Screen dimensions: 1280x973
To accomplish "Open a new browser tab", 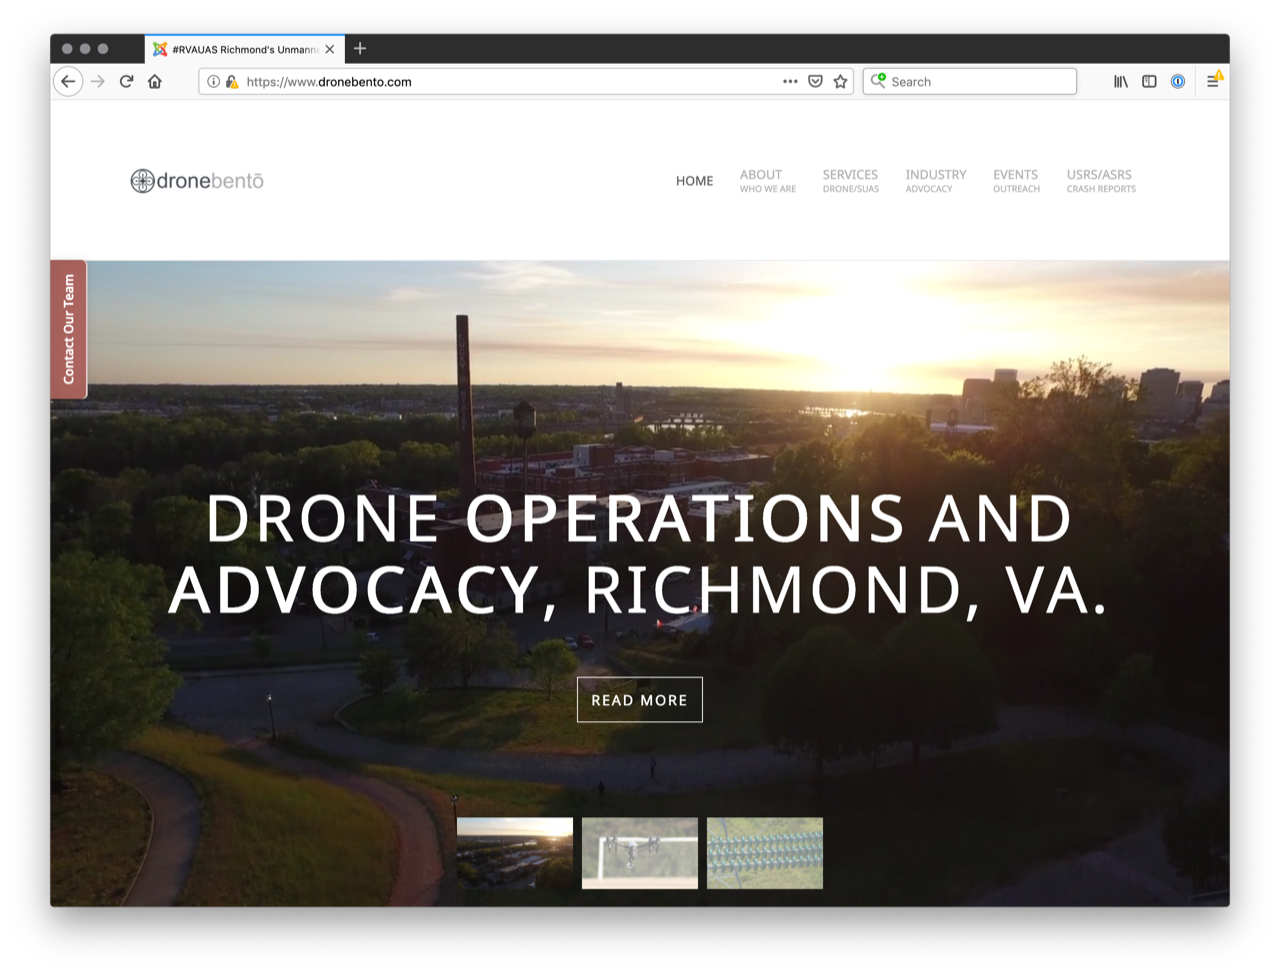I will [x=360, y=48].
